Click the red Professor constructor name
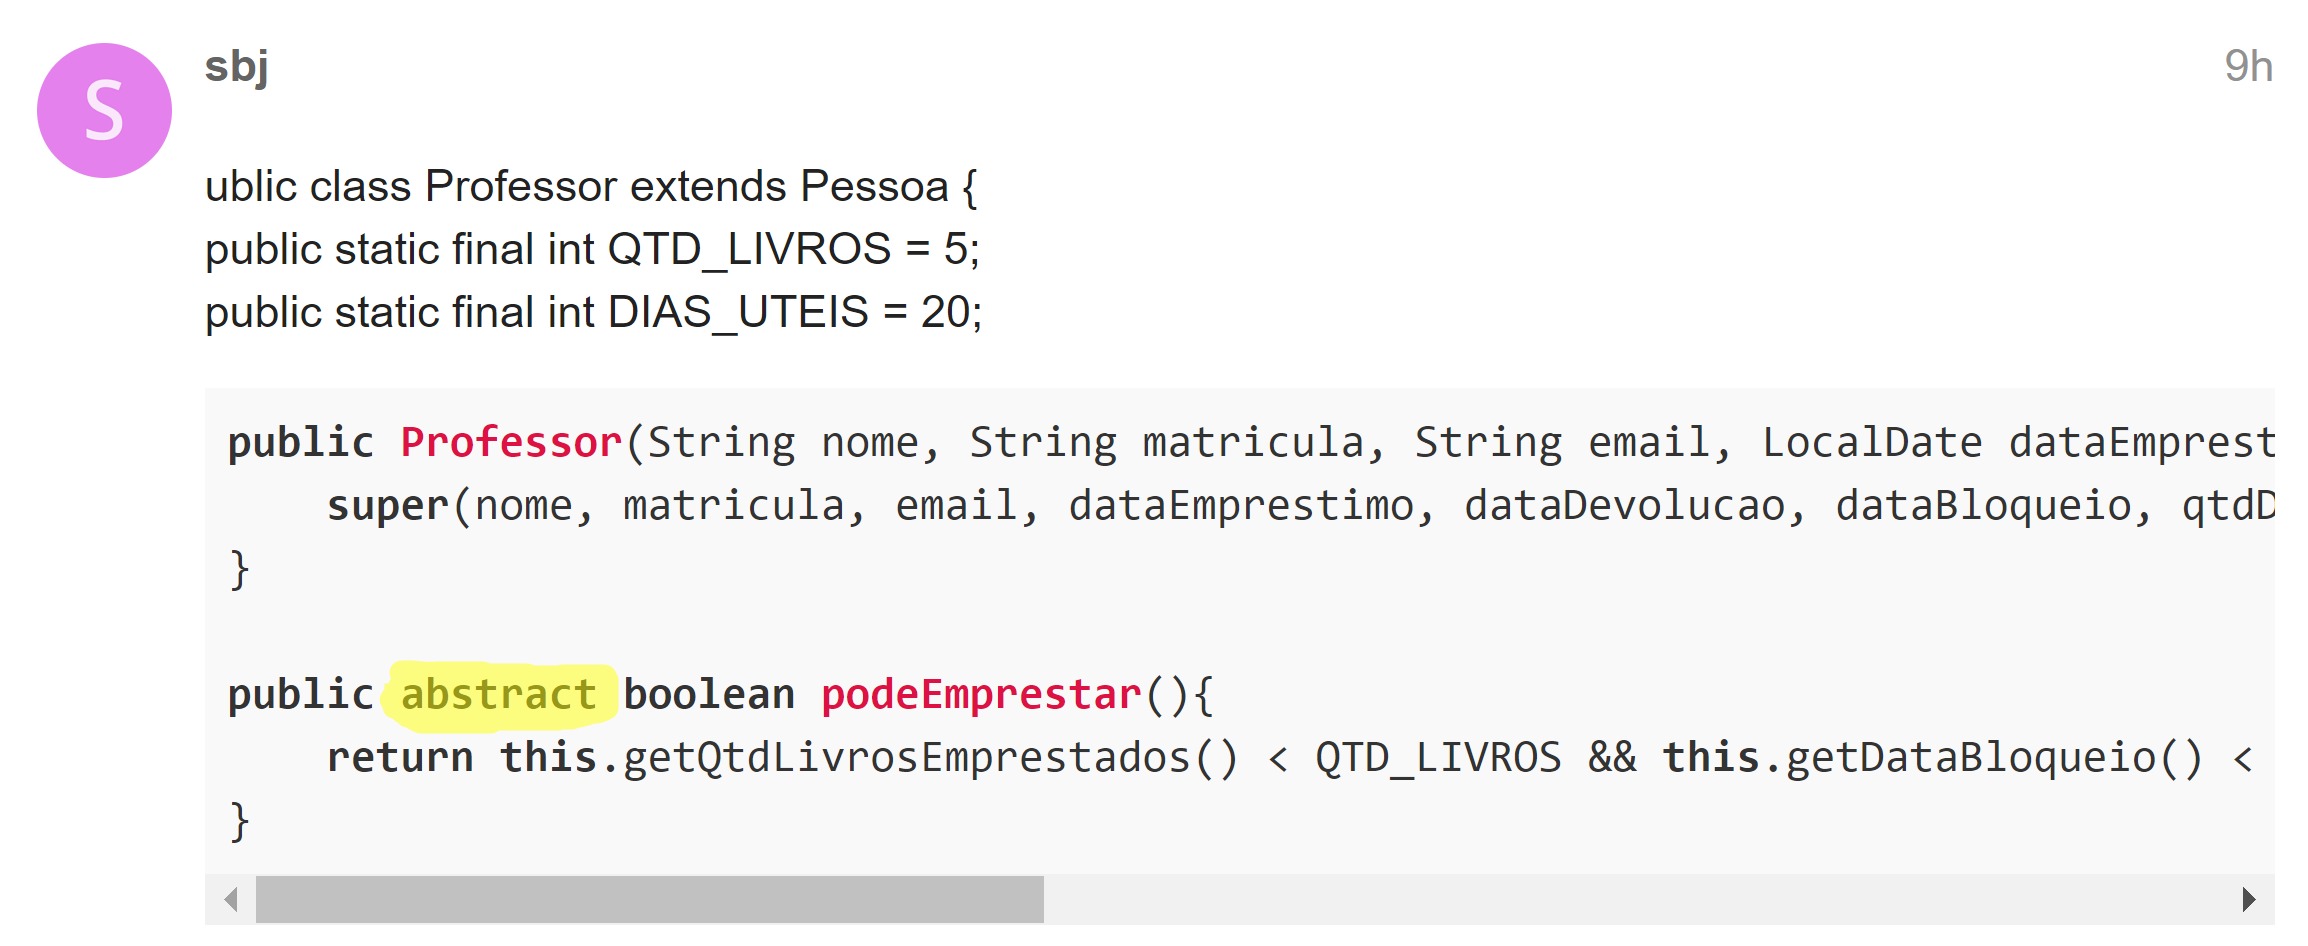The width and height of the screenshot is (2308, 946). point(511,442)
